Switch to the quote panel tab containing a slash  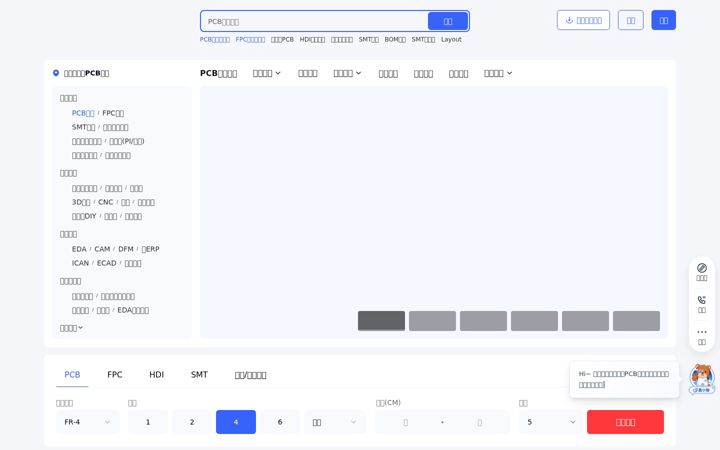(250, 375)
